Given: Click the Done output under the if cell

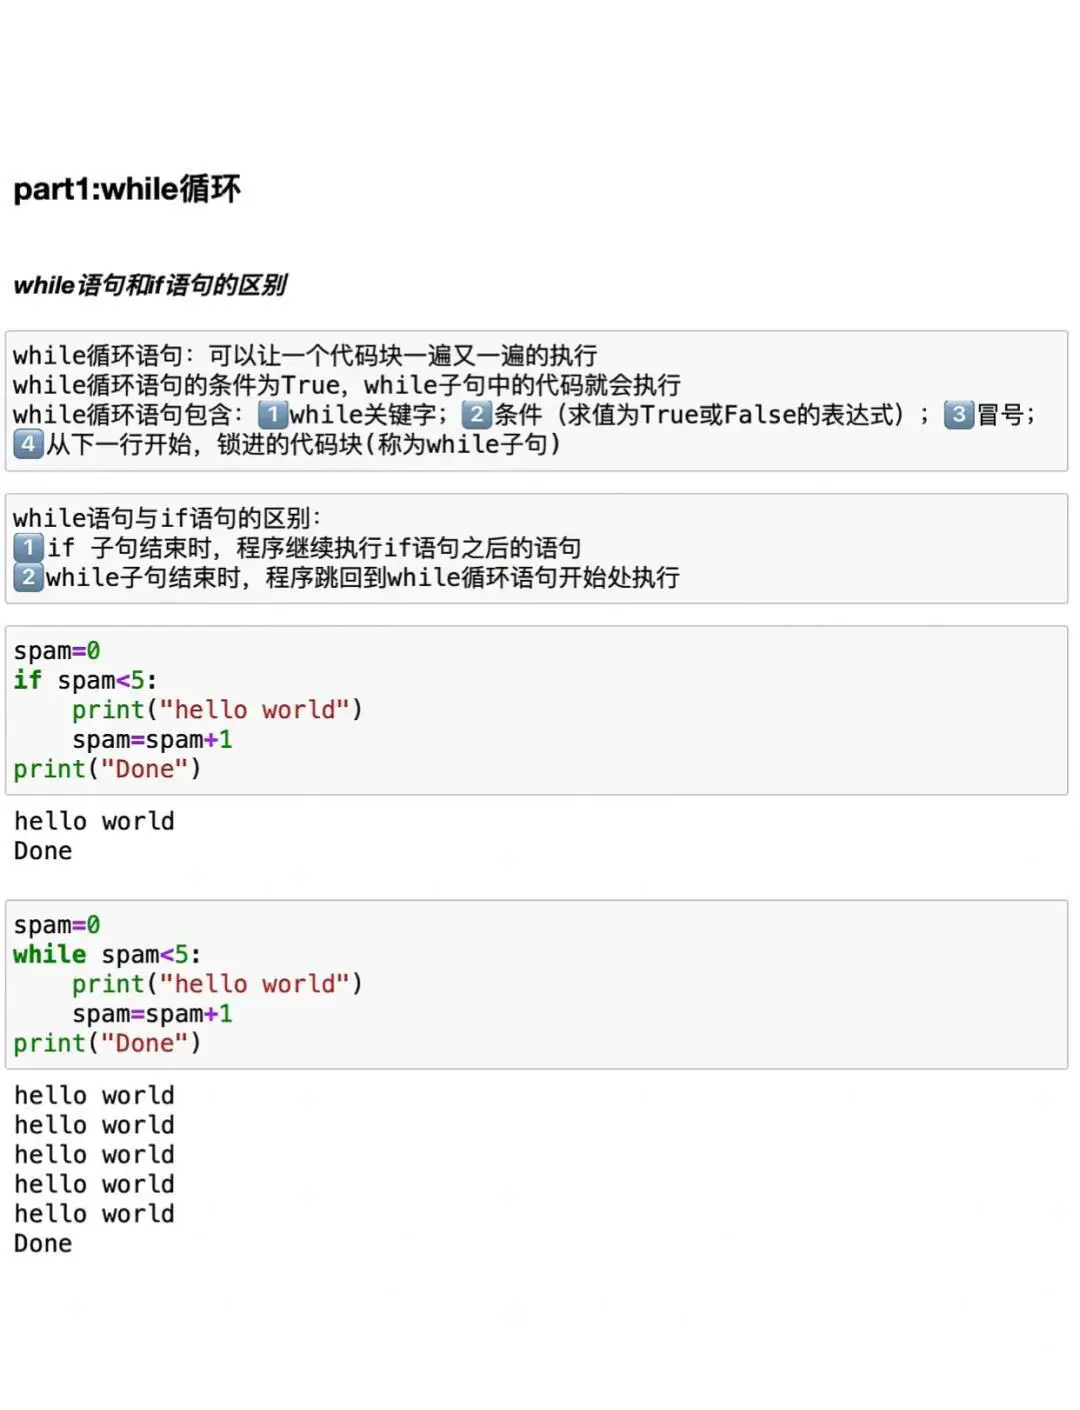Looking at the screenshot, I should (43, 851).
